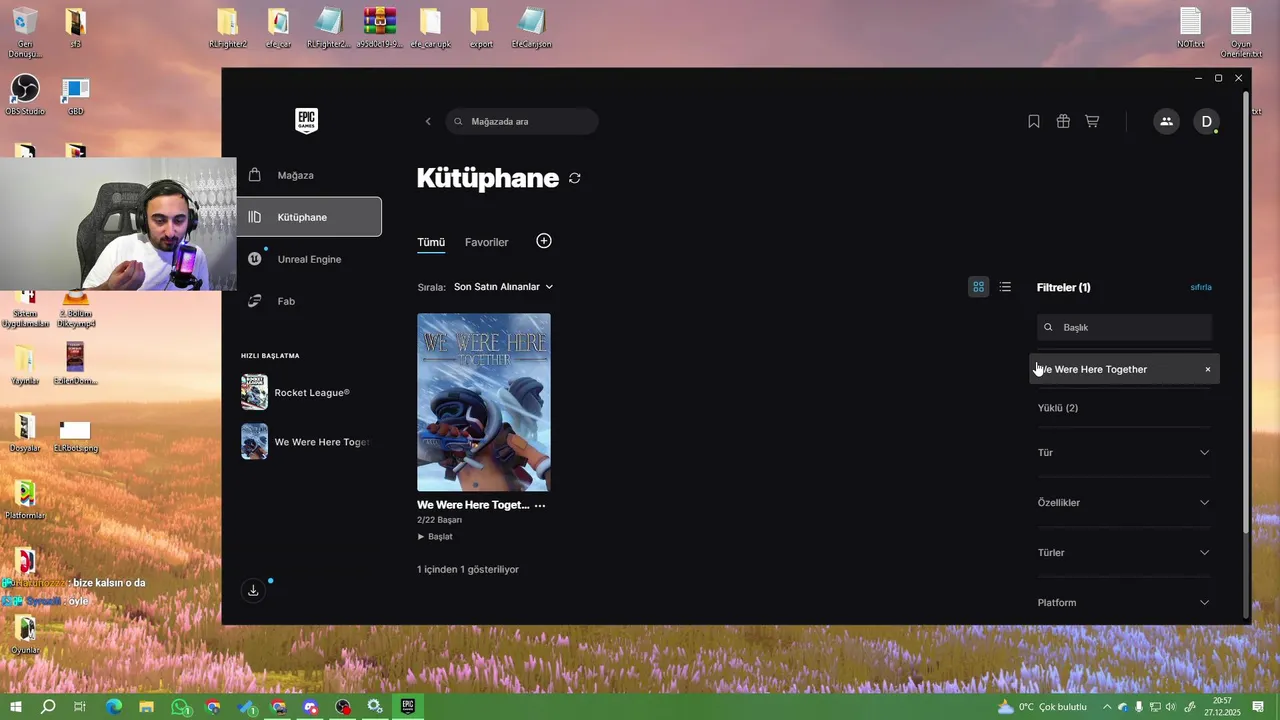
Task: Open Mağaza in the sidebar
Action: [309, 175]
